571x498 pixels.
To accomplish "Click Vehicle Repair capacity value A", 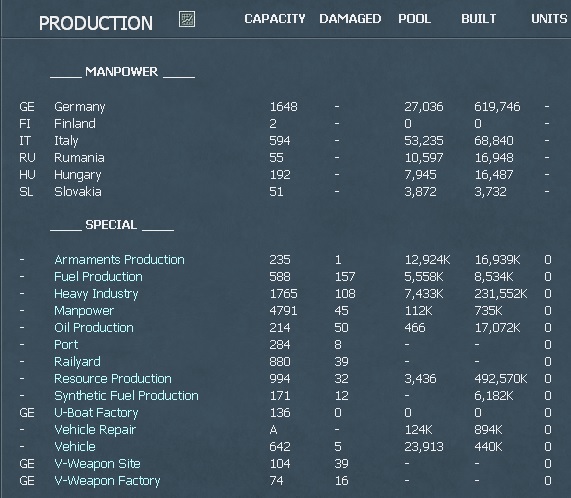I will 273,430.
